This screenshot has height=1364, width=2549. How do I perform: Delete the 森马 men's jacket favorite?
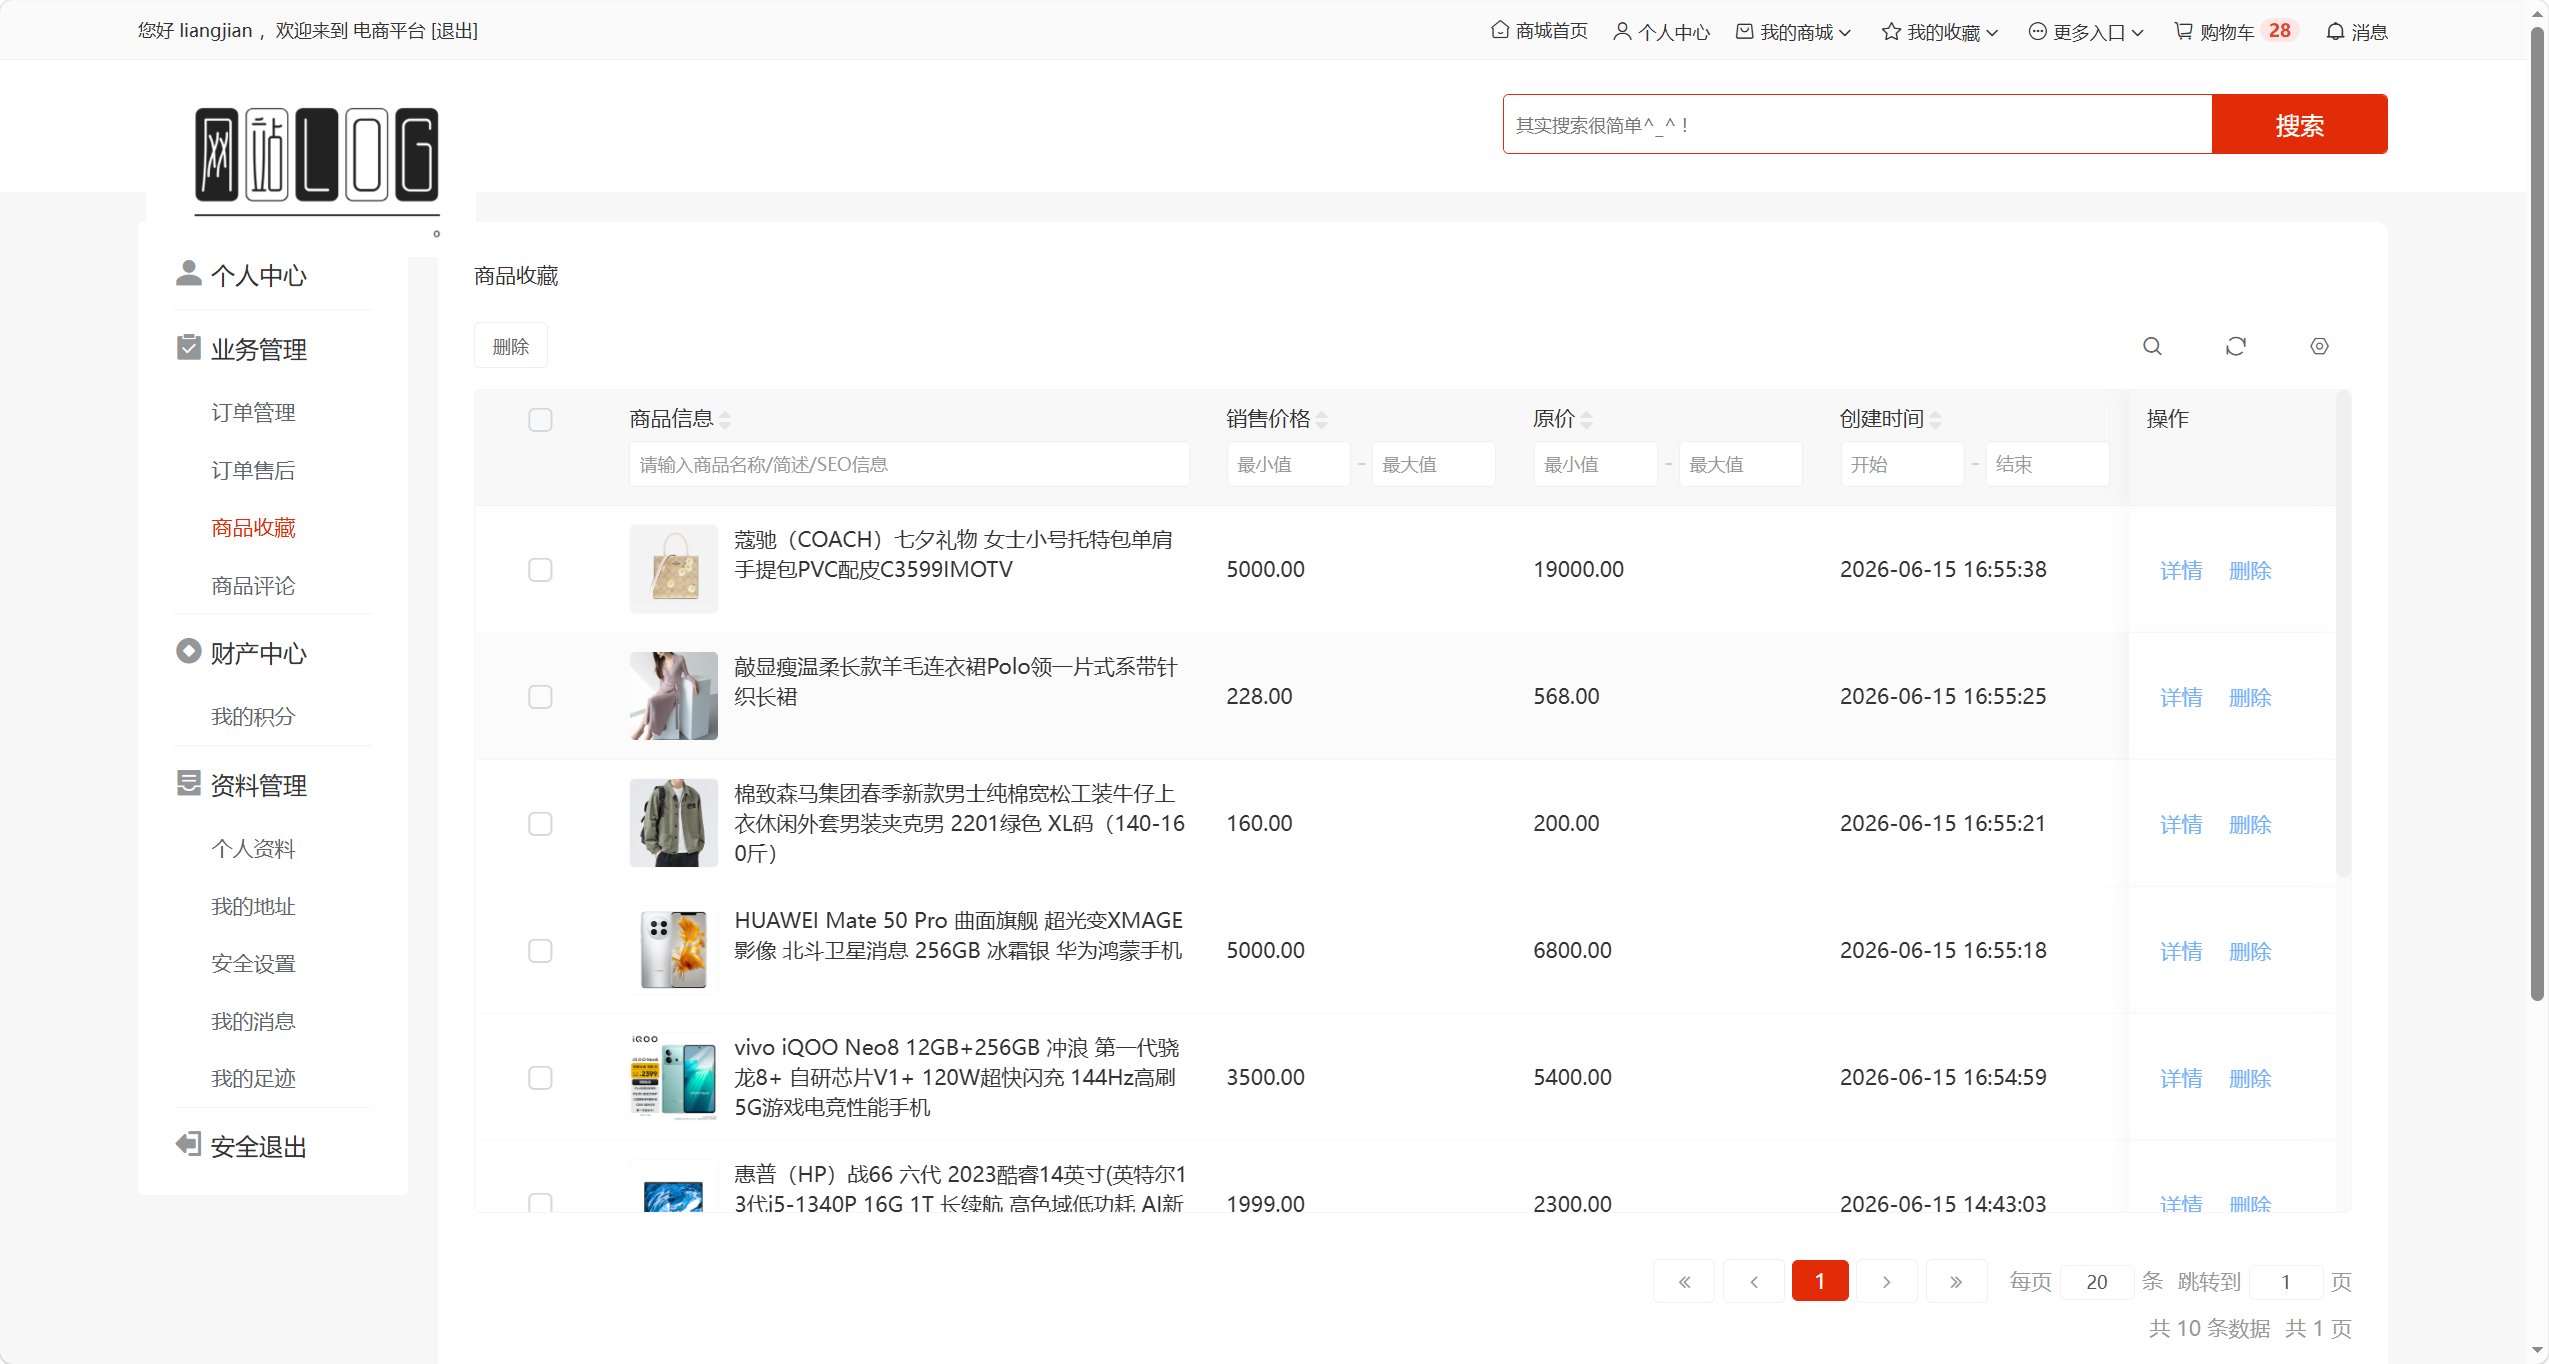click(2250, 825)
